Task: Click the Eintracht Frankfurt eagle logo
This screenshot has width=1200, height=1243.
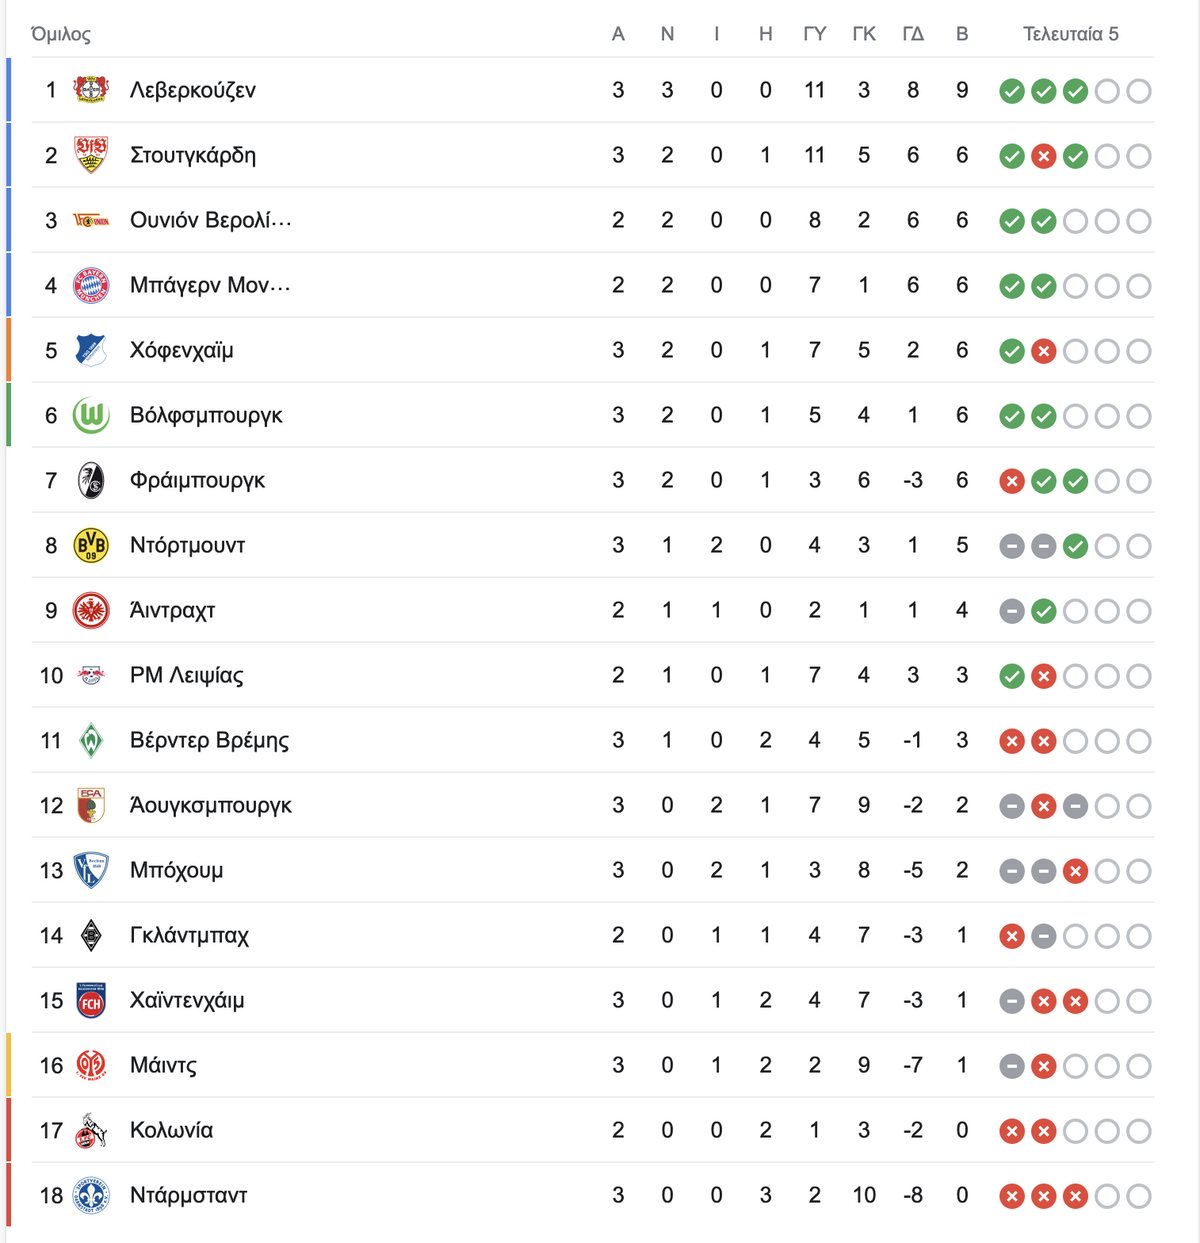Action: (x=91, y=610)
